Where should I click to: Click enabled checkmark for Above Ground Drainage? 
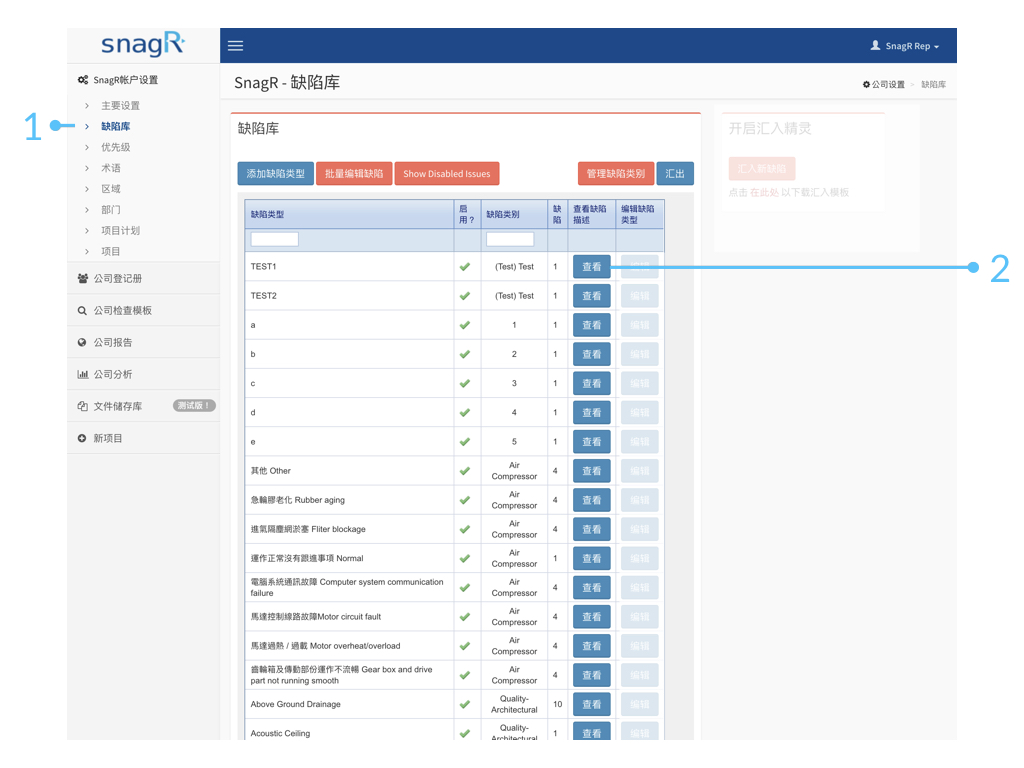(x=465, y=704)
